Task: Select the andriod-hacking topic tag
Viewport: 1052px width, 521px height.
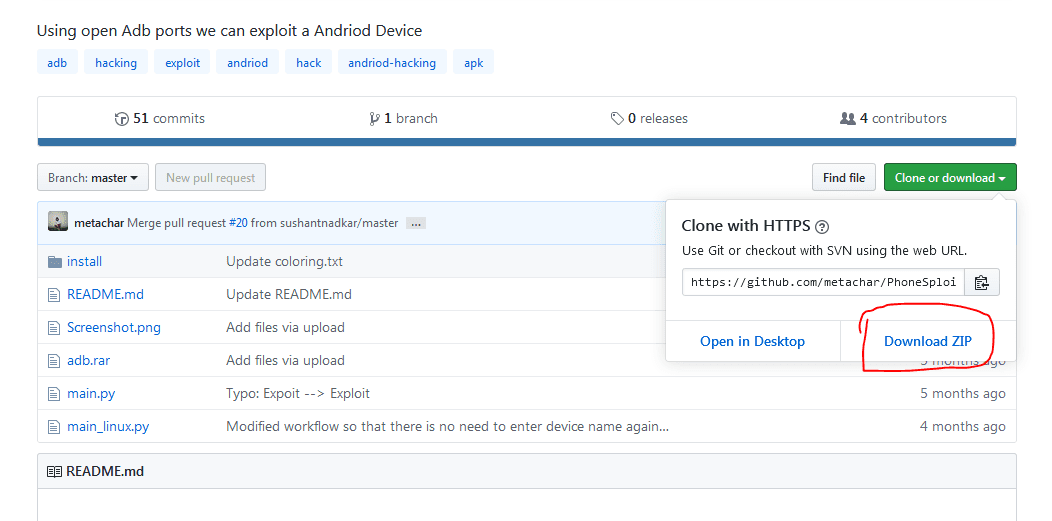Action: 392,63
